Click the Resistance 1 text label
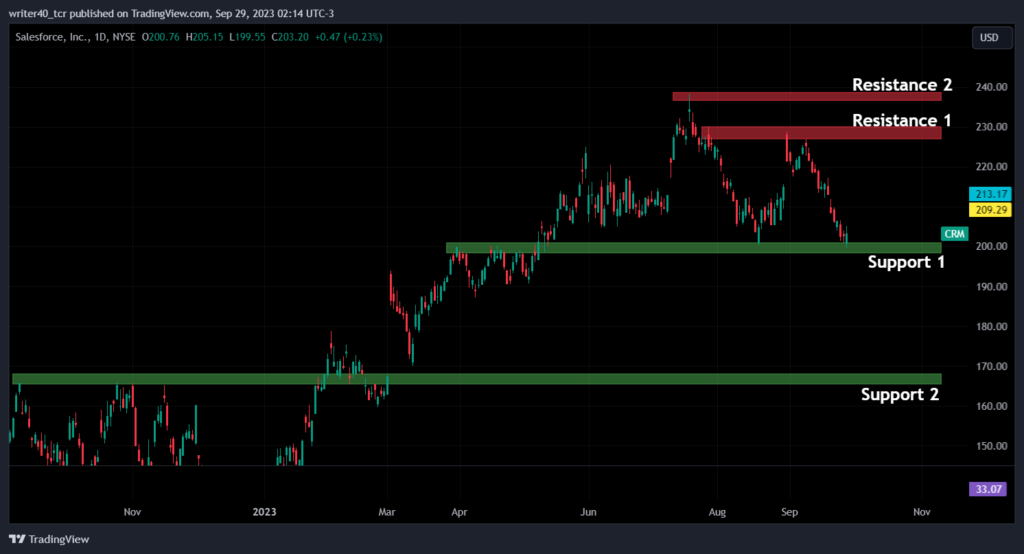 click(x=901, y=120)
